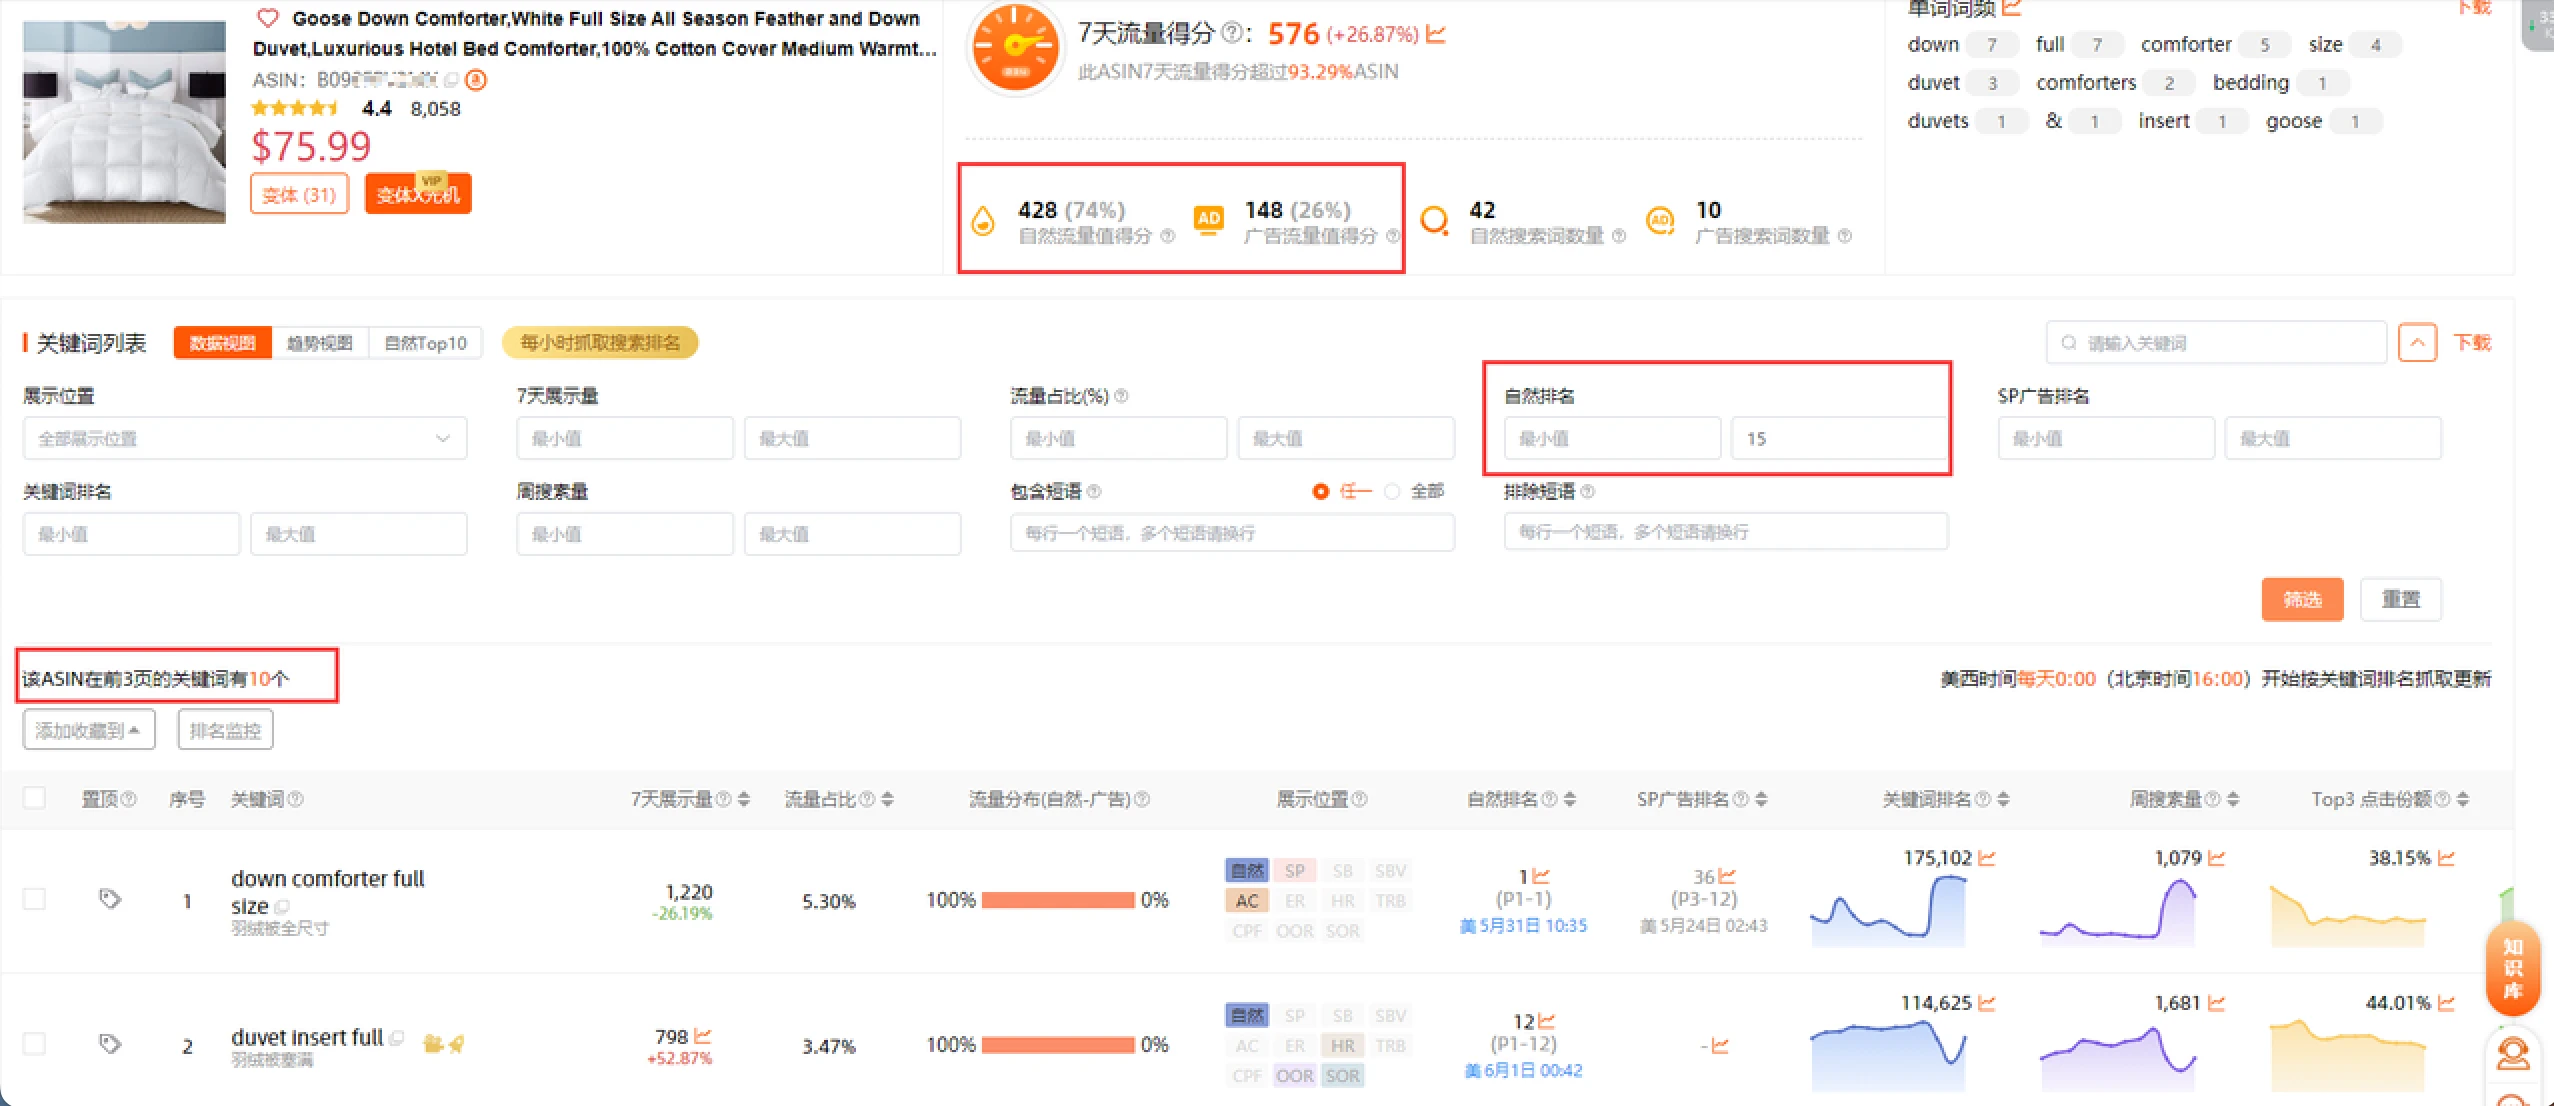This screenshot has width=2554, height=1106.
Task: Switch to 趋势视图 tab
Action: coord(320,343)
